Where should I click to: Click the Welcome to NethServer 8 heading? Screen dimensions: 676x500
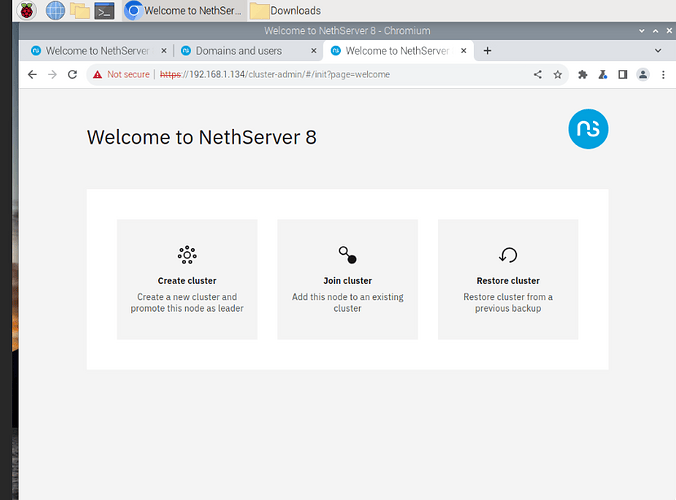pos(202,137)
